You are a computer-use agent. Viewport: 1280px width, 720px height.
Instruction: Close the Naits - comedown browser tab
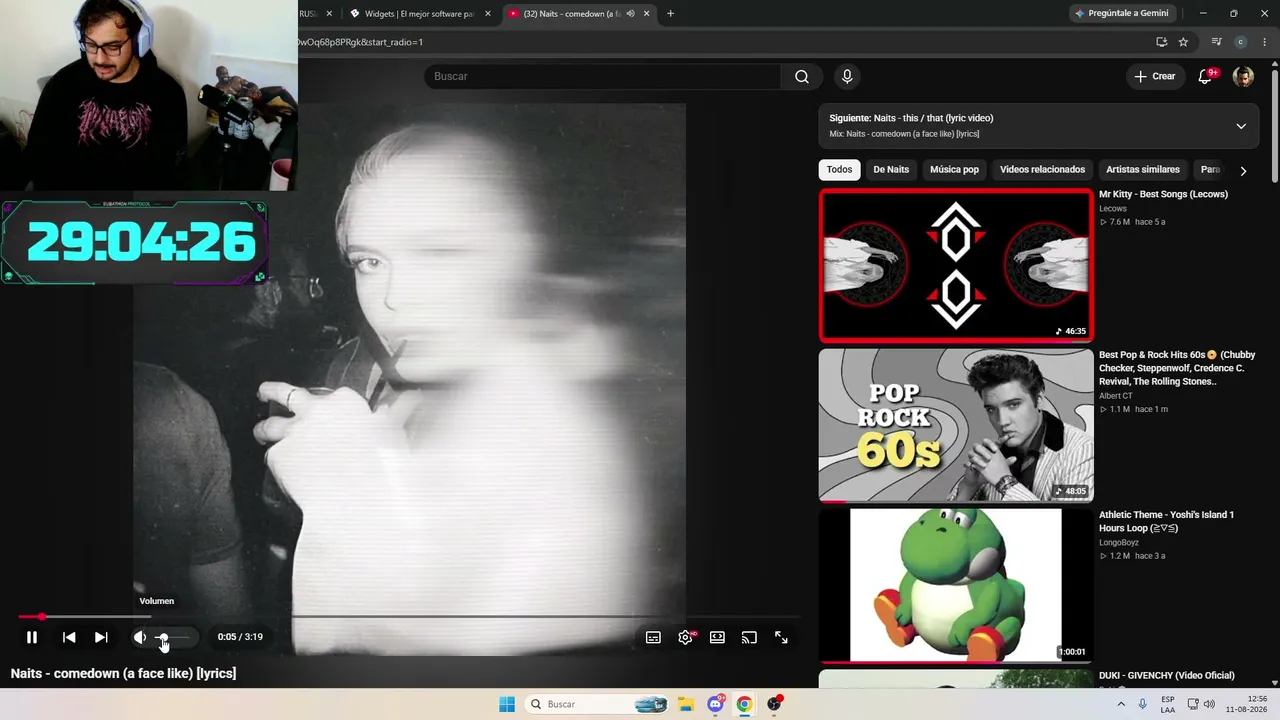[646, 14]
